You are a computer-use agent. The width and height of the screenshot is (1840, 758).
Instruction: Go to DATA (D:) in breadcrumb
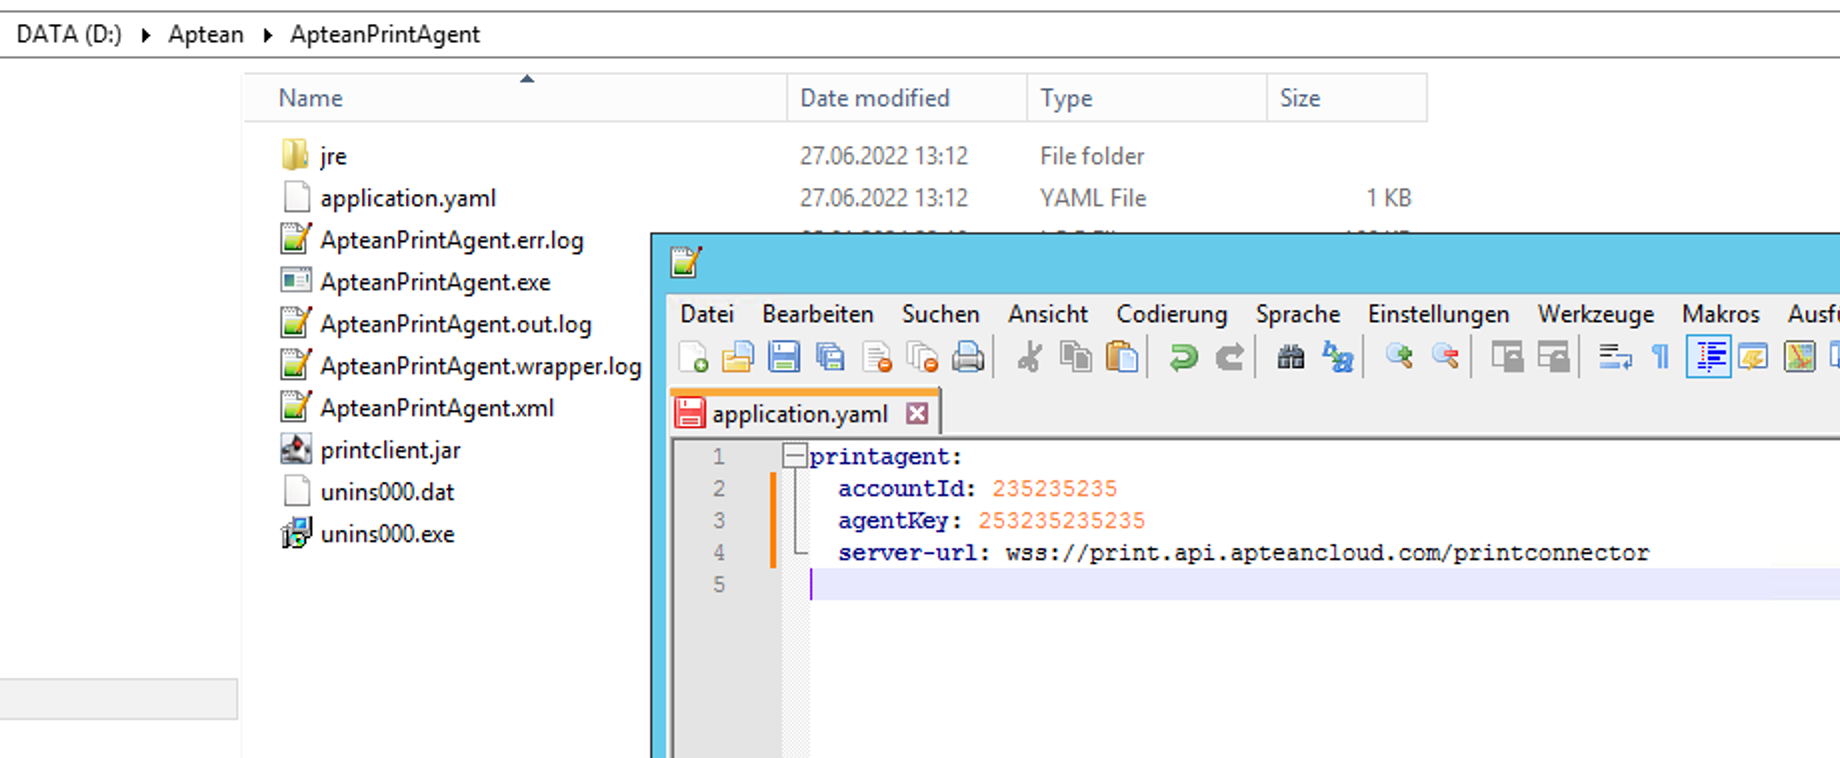tap(69, 34)
